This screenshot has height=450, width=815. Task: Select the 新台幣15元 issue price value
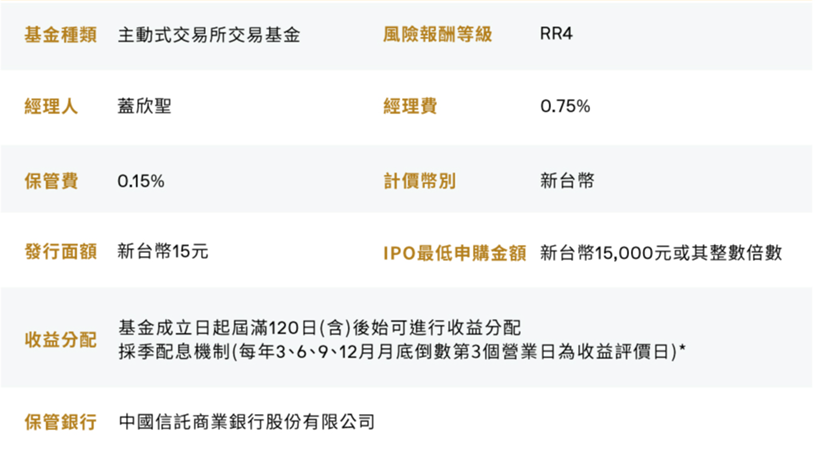point(163,252)
